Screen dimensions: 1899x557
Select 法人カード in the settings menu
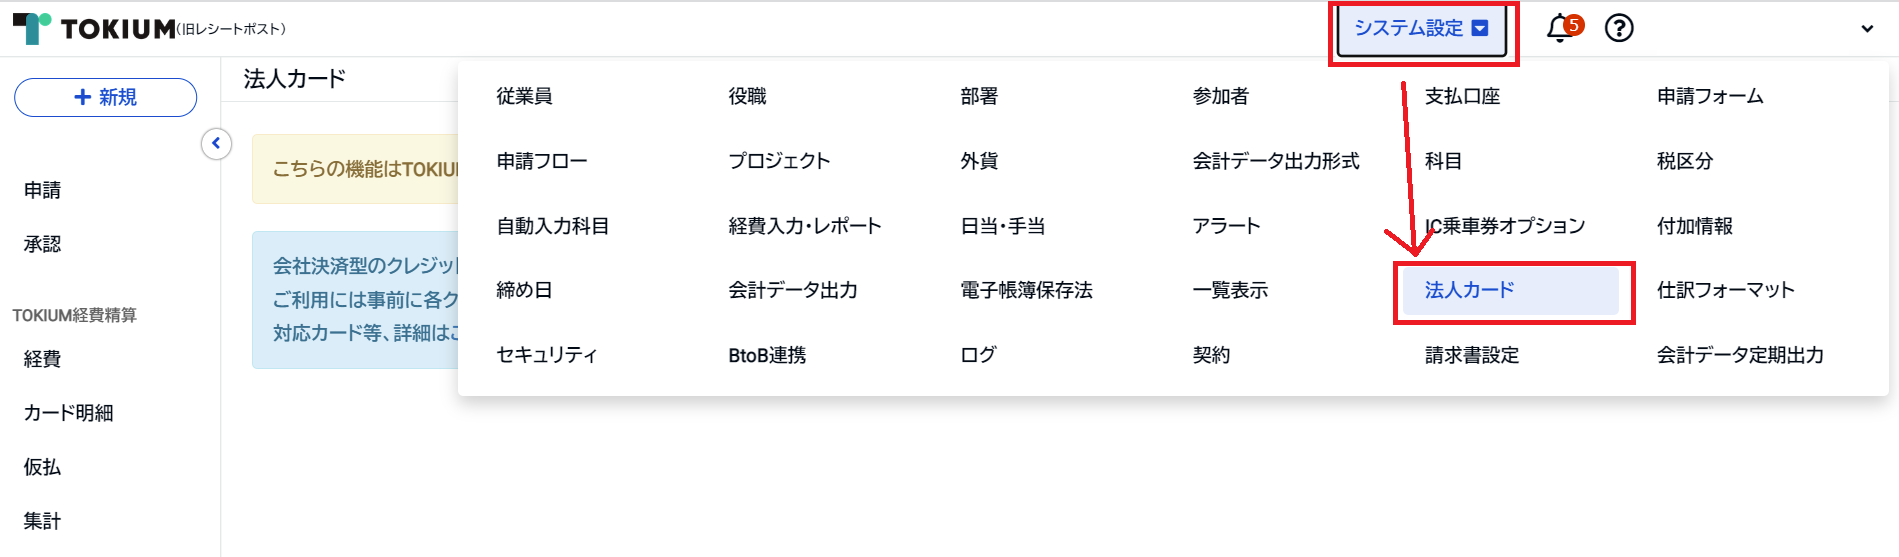[1510, 290]
